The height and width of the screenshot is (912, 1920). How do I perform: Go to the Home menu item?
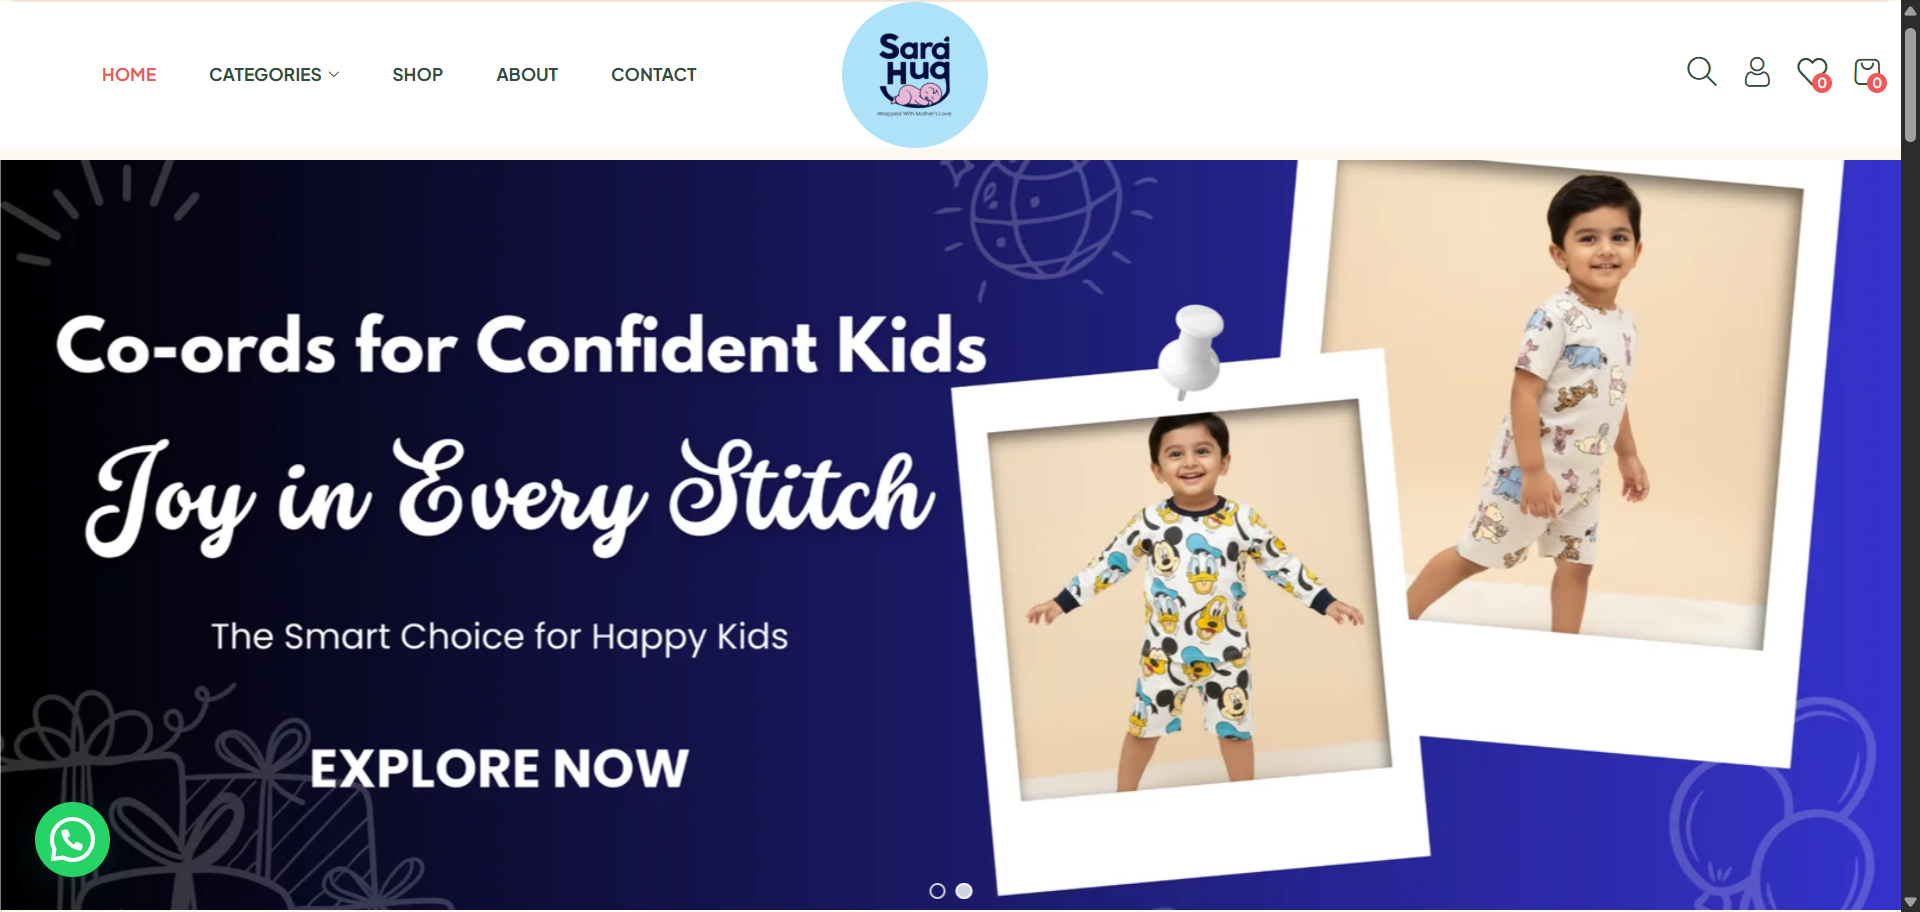click(x=129, y=75)
